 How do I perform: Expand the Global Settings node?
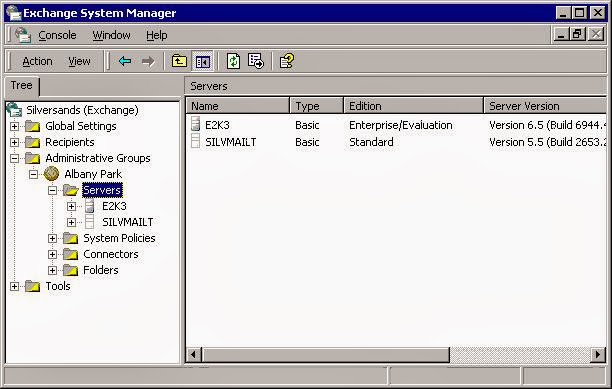pyautogui.click(x=14, y=126)
